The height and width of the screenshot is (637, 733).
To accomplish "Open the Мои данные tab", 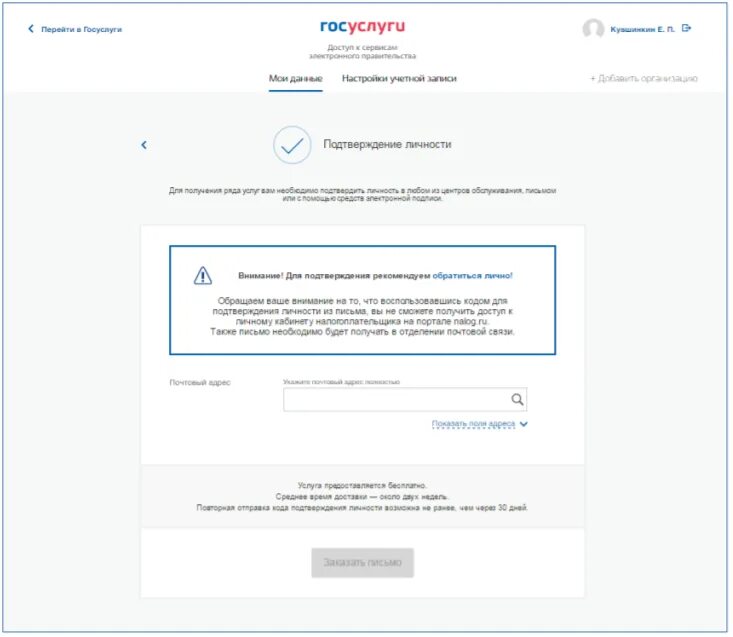I will pos(295,79).
